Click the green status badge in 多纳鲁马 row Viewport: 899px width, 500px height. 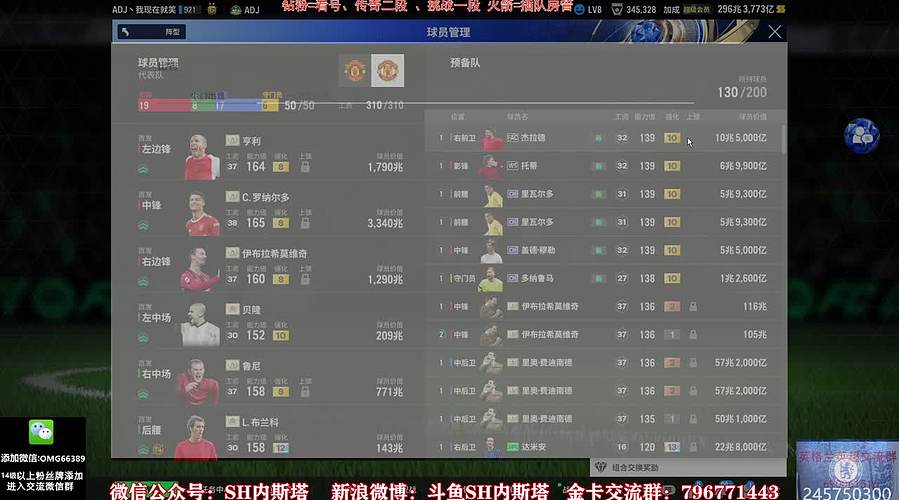[598, 279]
